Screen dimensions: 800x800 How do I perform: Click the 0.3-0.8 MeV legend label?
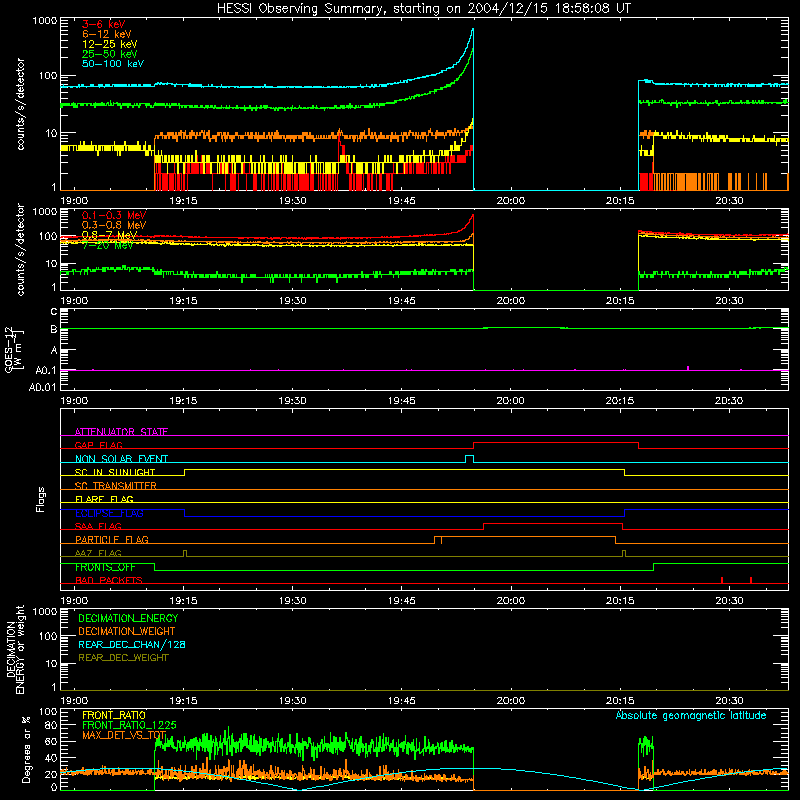114,225
